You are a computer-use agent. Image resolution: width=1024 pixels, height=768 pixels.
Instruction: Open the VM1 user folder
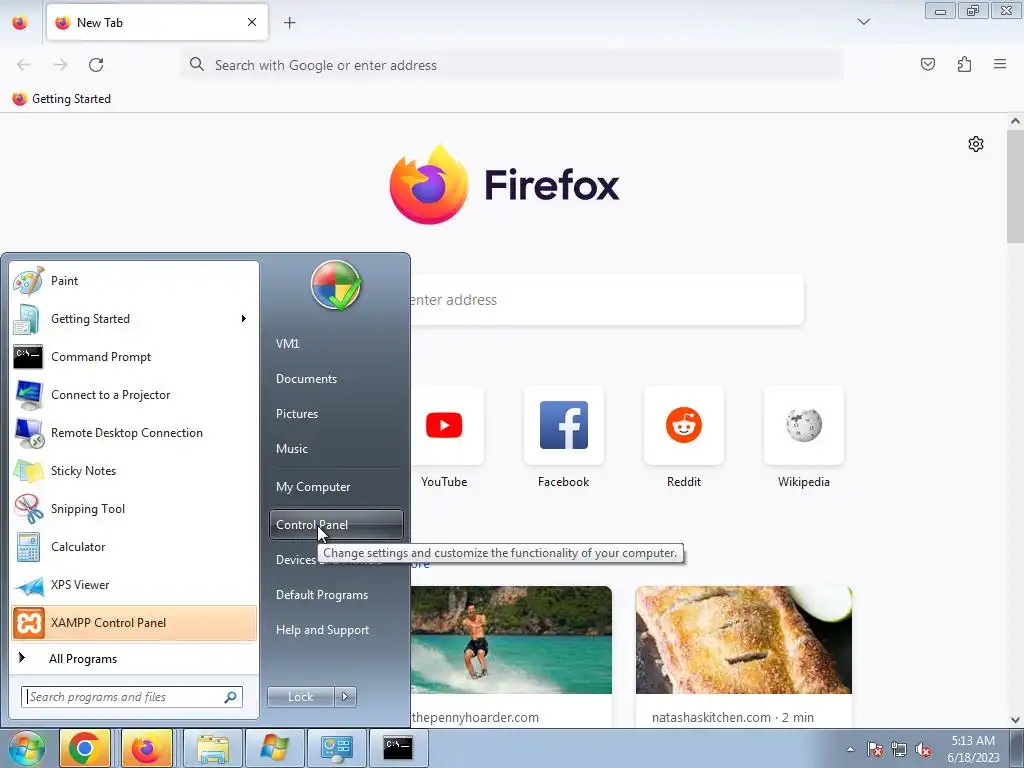click(x=336, y=344)
